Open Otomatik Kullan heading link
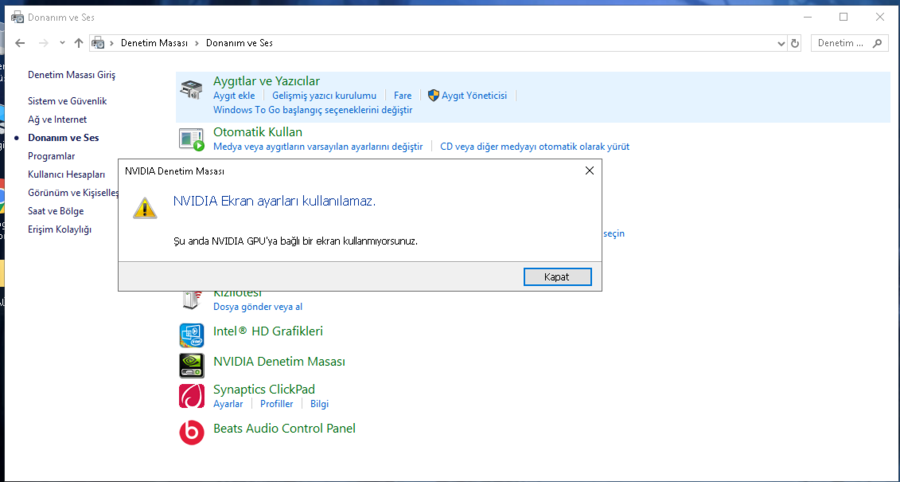This screenshot has height=482, width=900. tap(258, 132)
